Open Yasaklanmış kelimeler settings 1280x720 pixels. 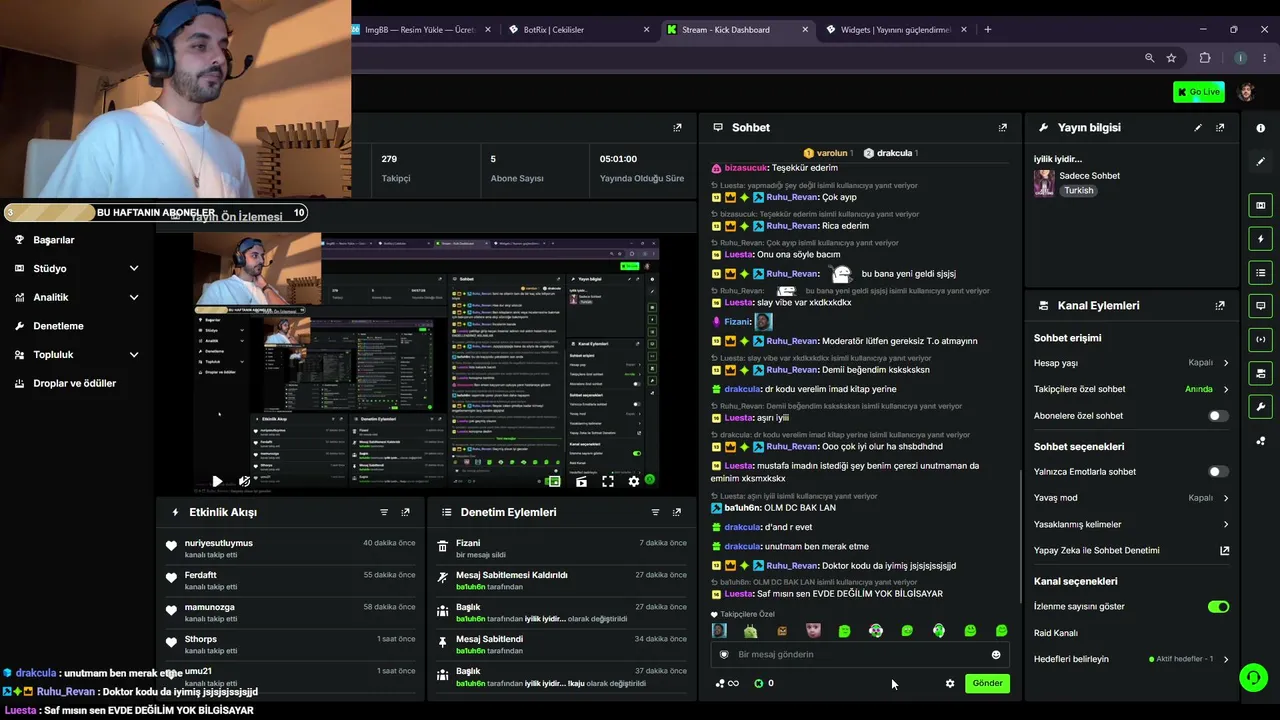click(x=1131, y=524)
